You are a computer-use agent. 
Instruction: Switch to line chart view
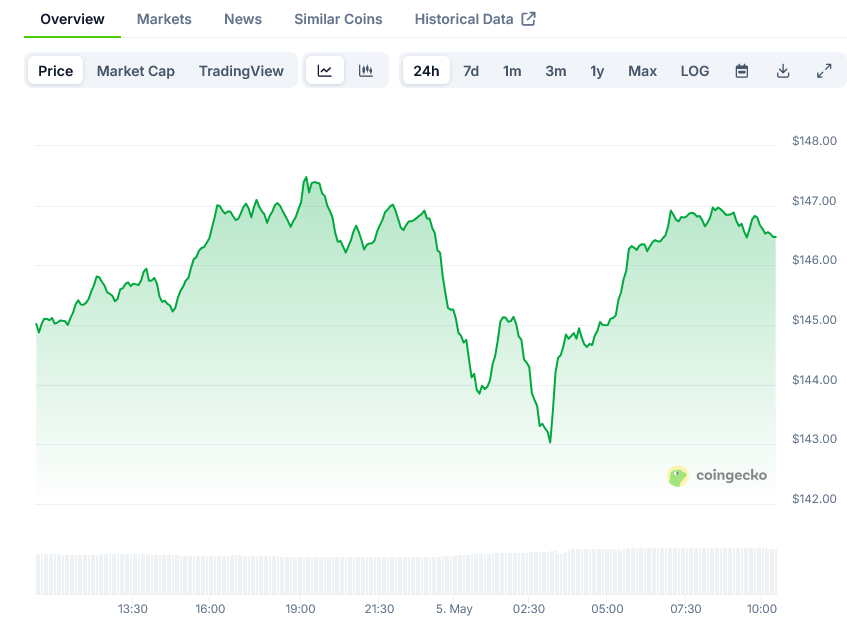(325, 71)
